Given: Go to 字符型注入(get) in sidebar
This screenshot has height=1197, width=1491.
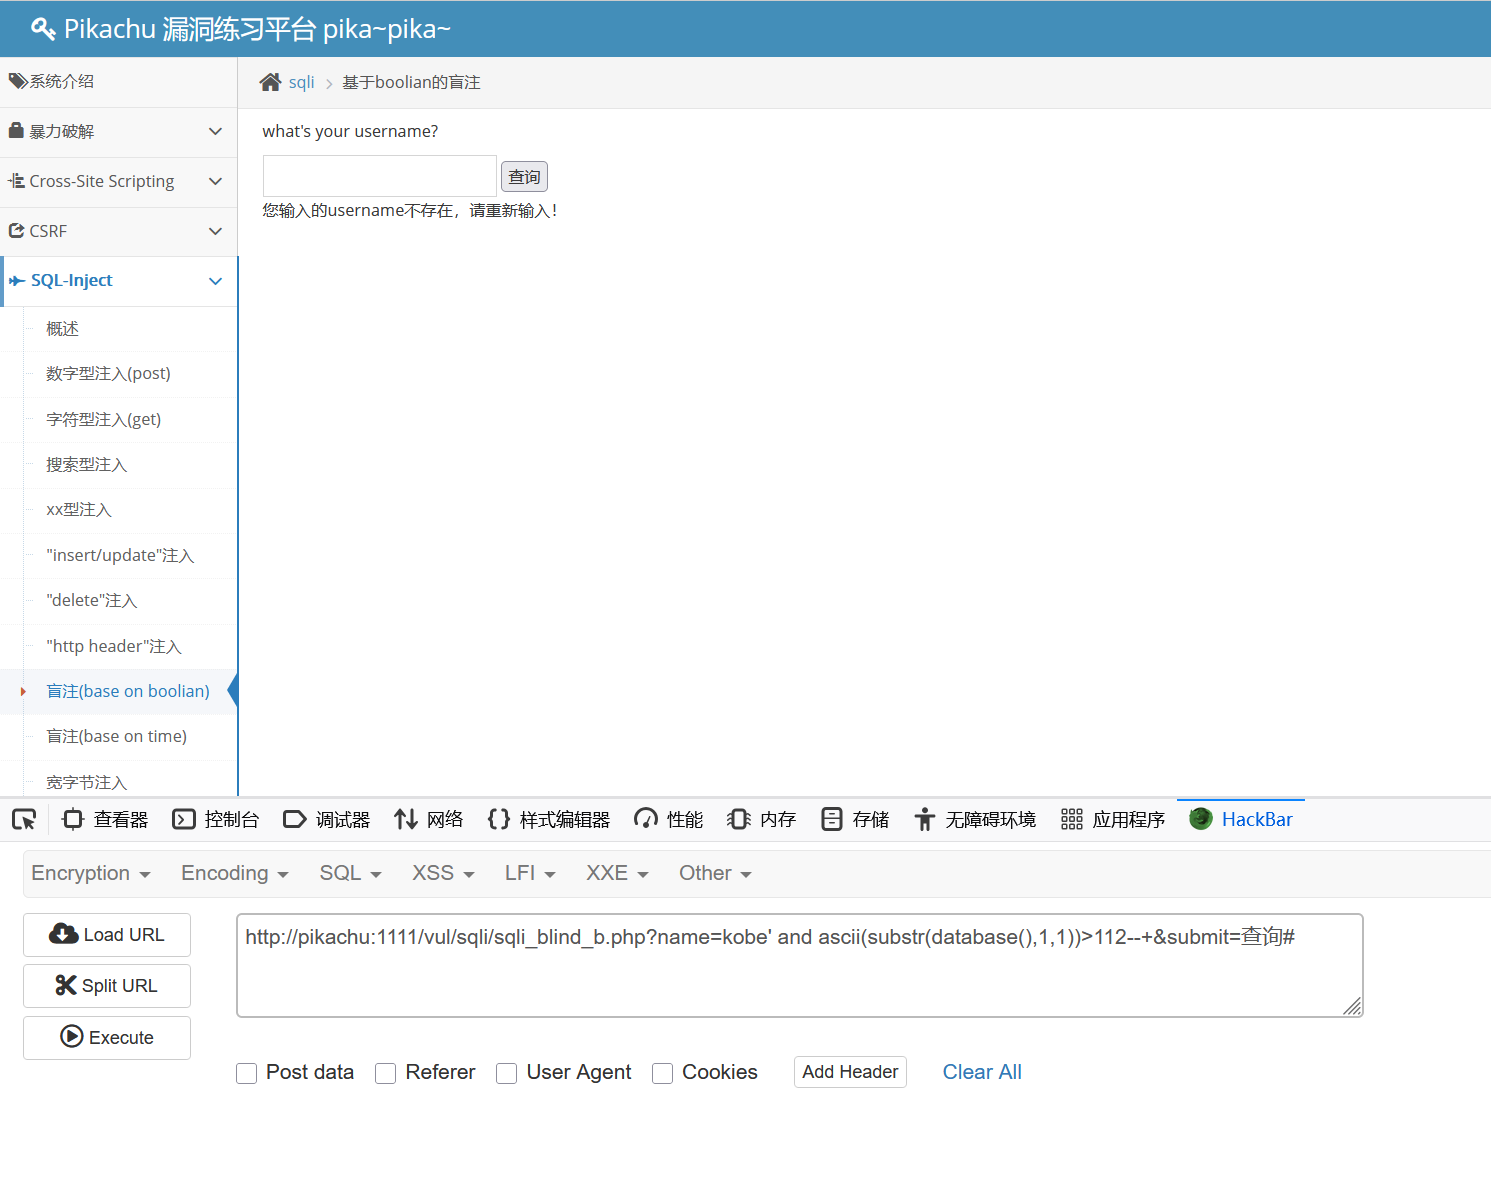Looking at the screenshot, I should (103, 420).
